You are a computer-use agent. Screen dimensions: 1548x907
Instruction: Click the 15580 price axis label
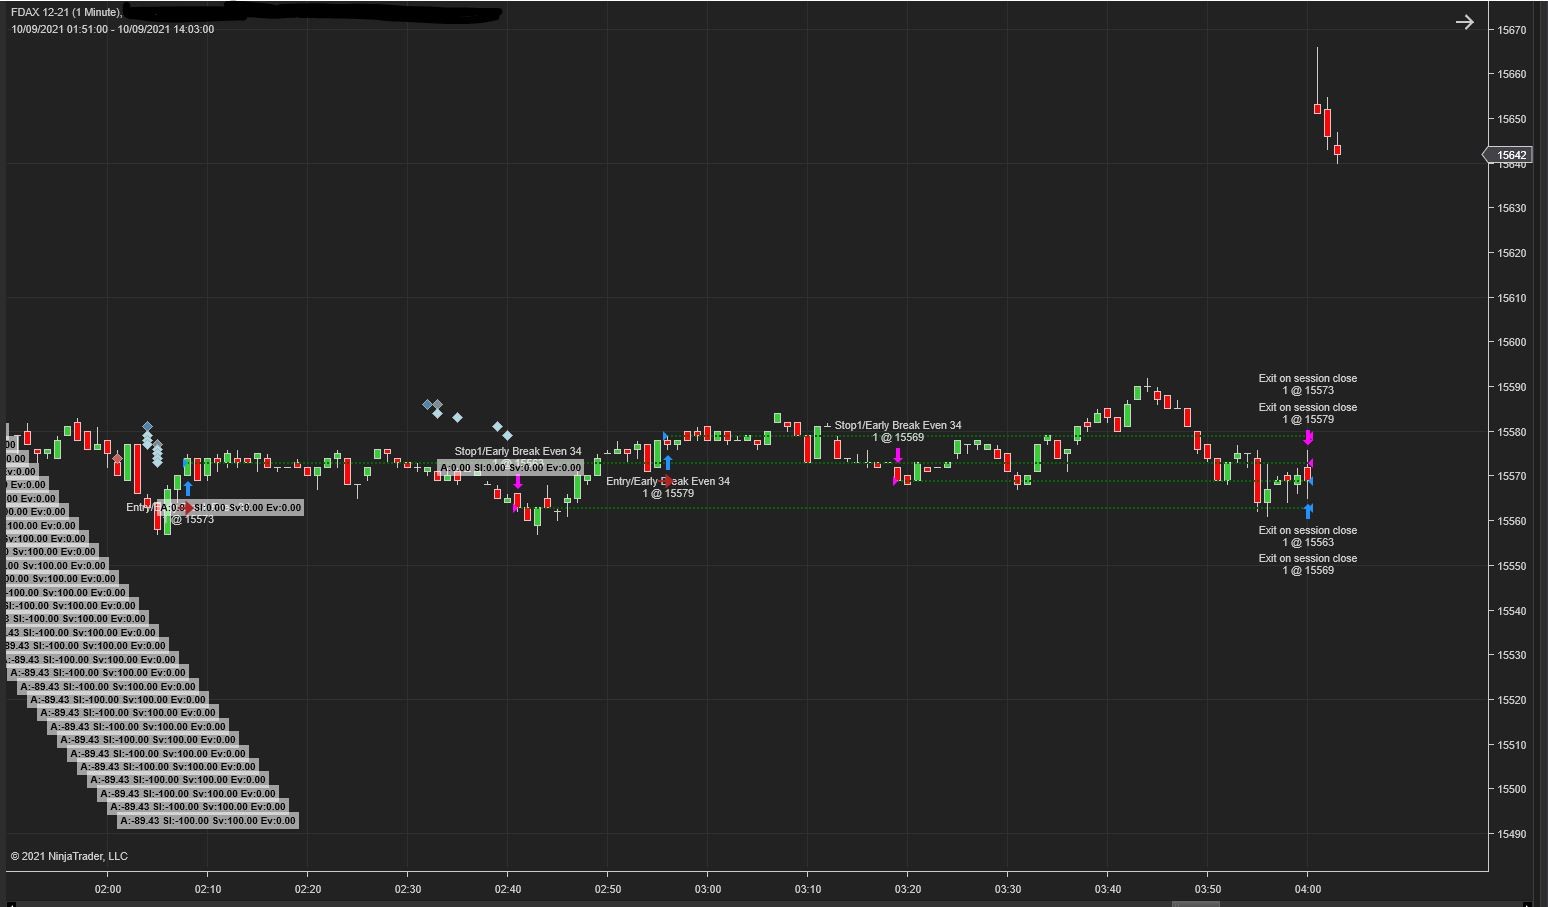pos(1512,432)
